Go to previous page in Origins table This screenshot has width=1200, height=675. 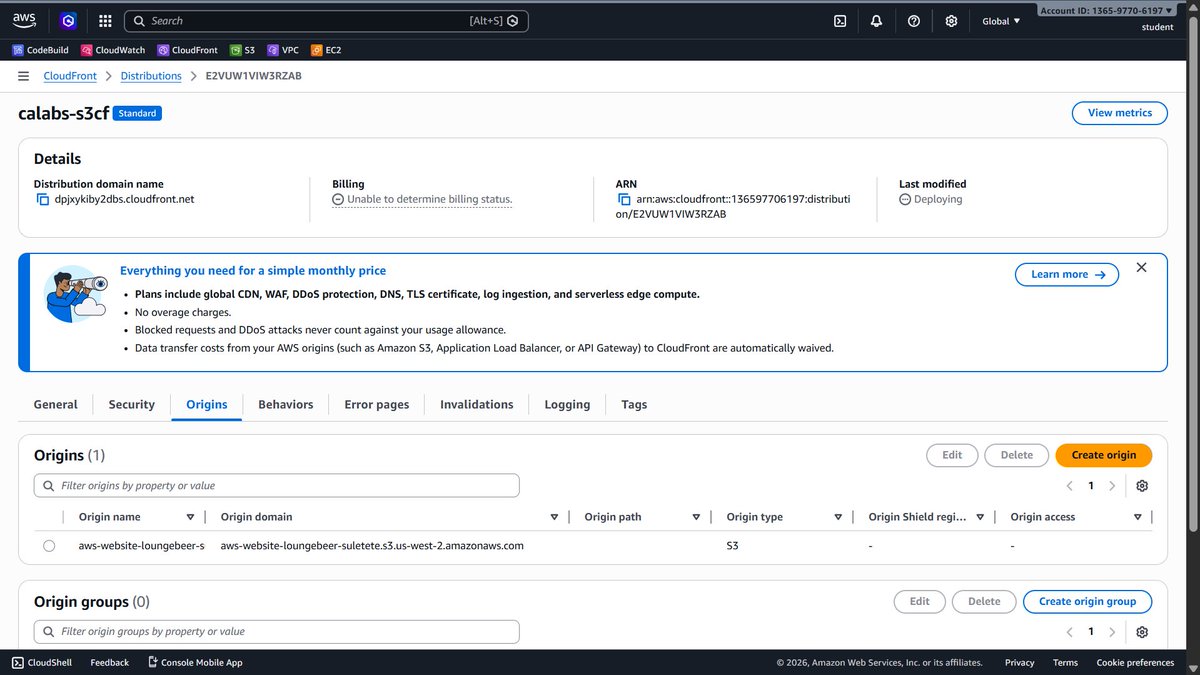click(x=1069, y=485)
